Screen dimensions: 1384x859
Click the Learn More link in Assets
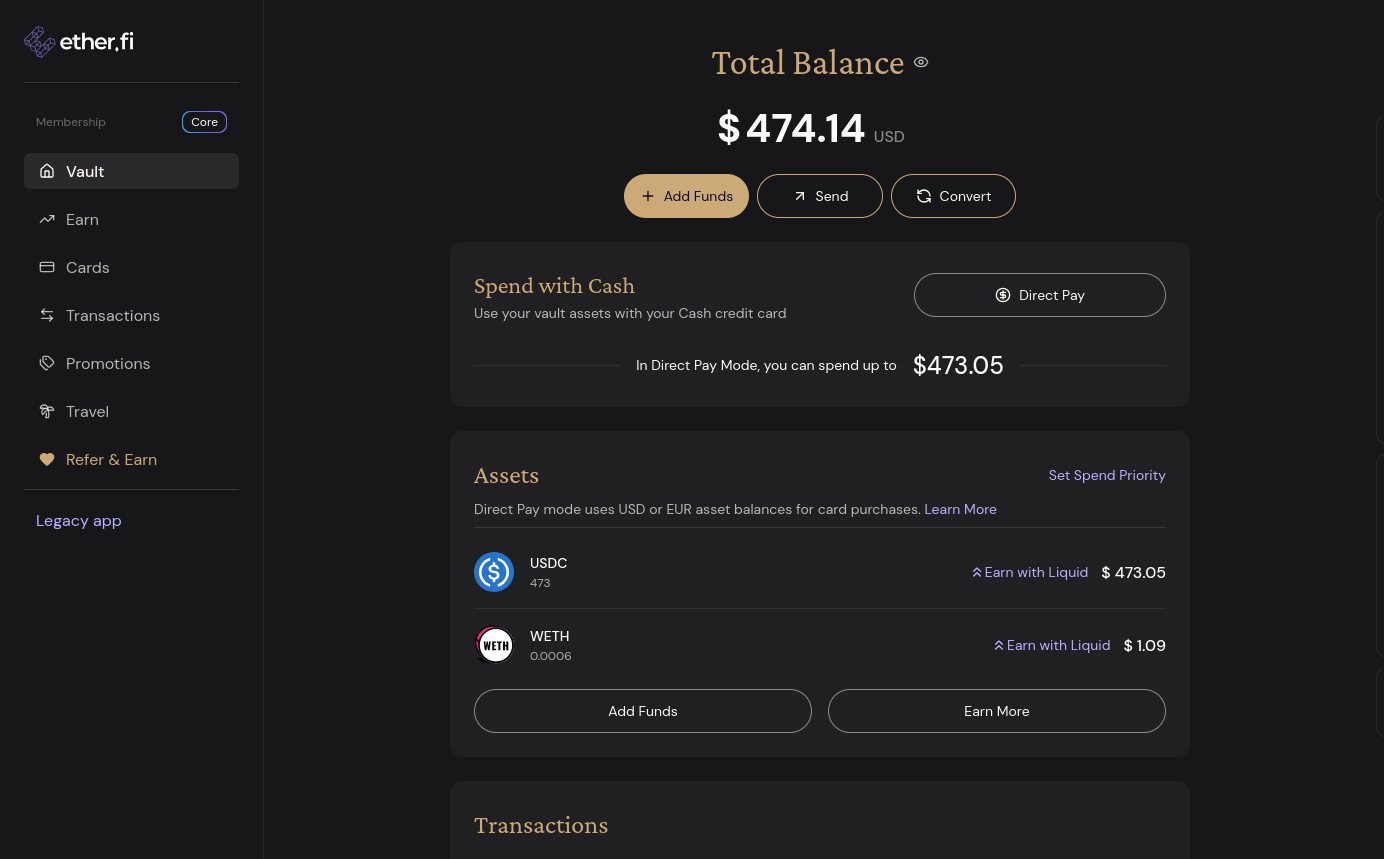point(960,509)
